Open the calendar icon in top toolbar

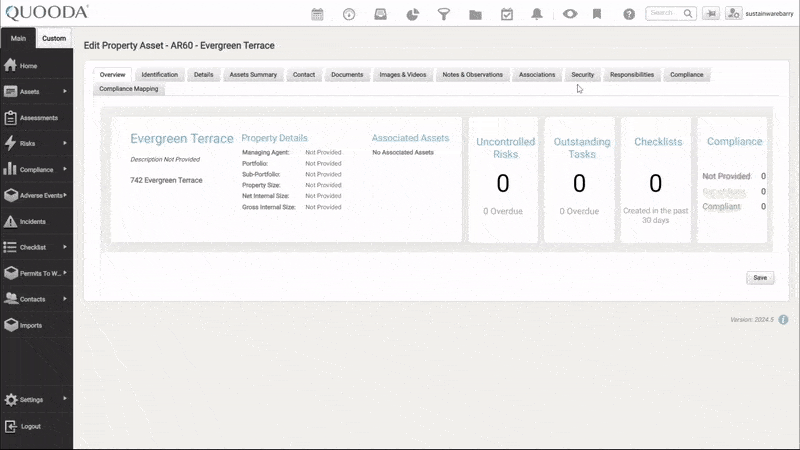[x=317, y=14]
